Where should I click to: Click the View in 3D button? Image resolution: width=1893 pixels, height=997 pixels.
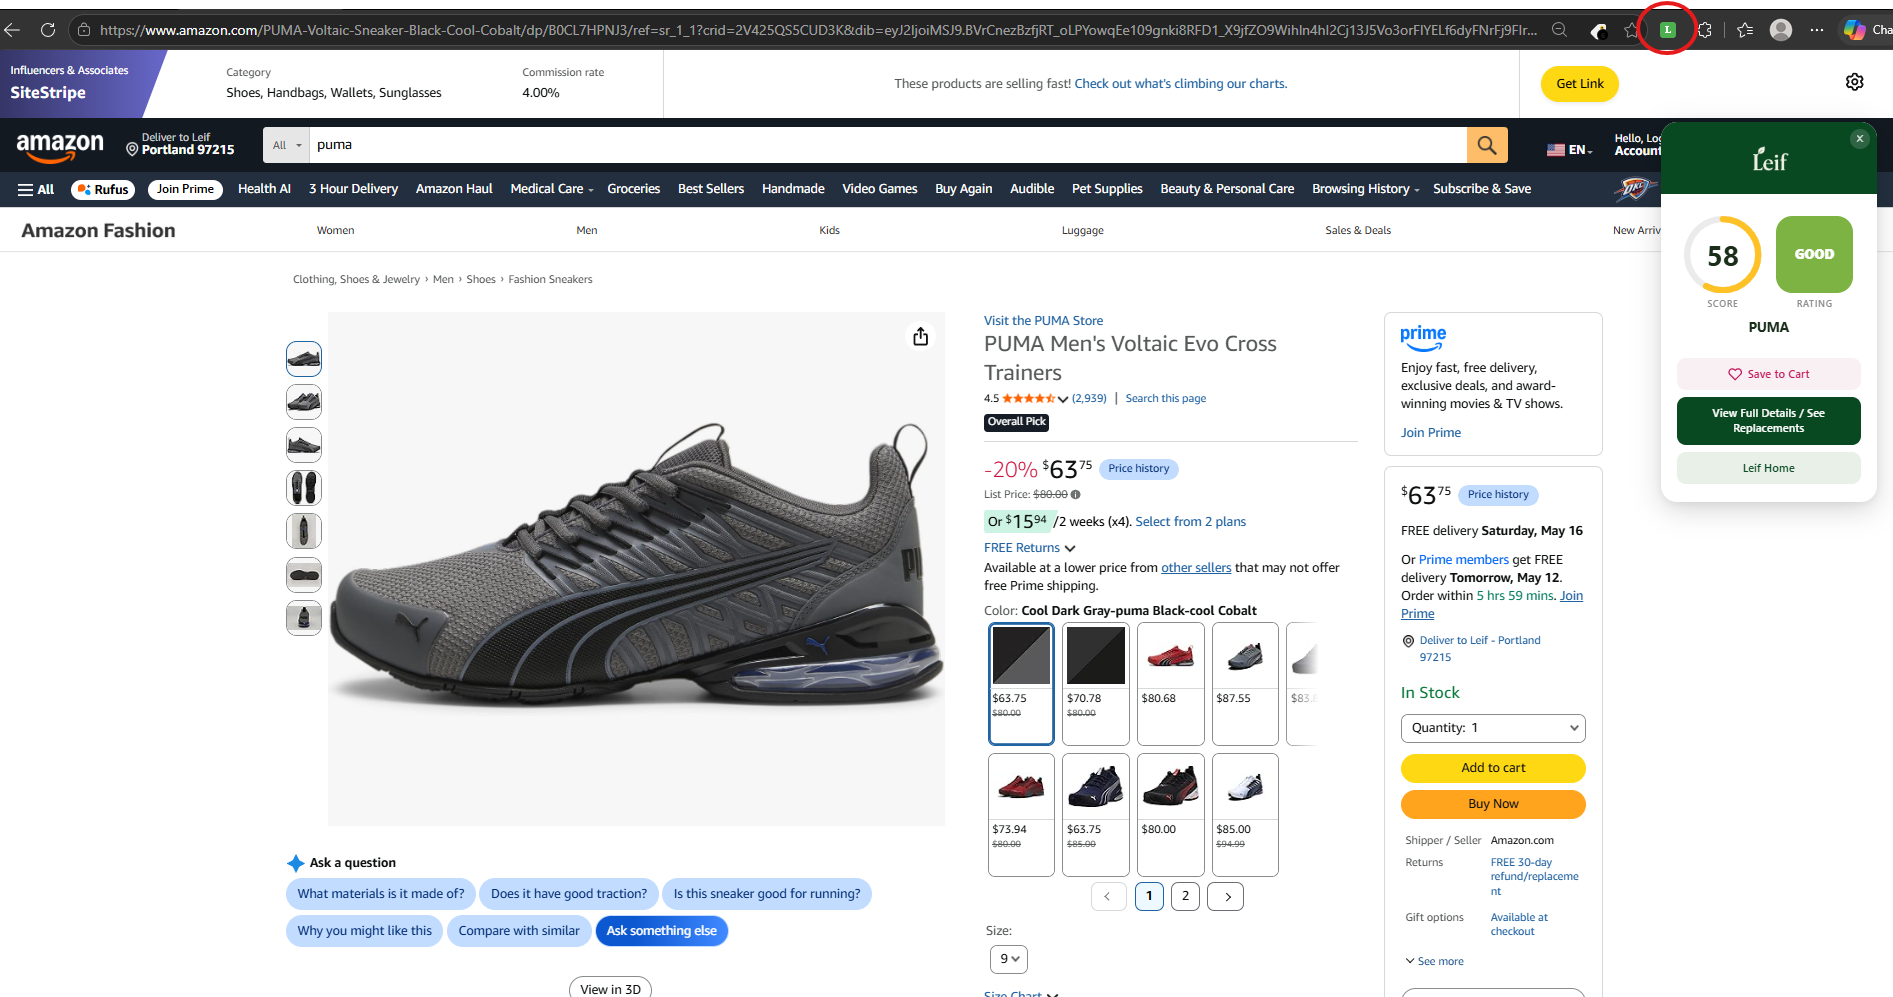(610, 988)
